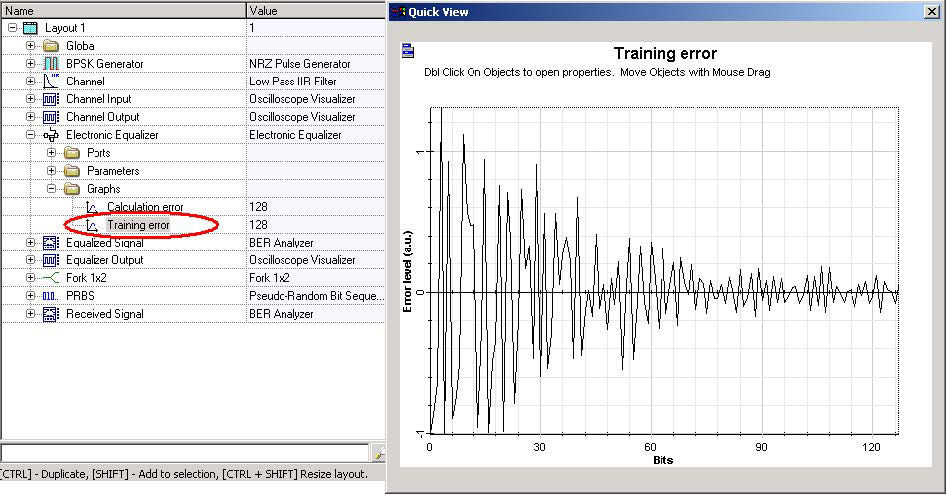Click the Value column header
This screenshot has height=495, width=946.
(x=316, y=10)
